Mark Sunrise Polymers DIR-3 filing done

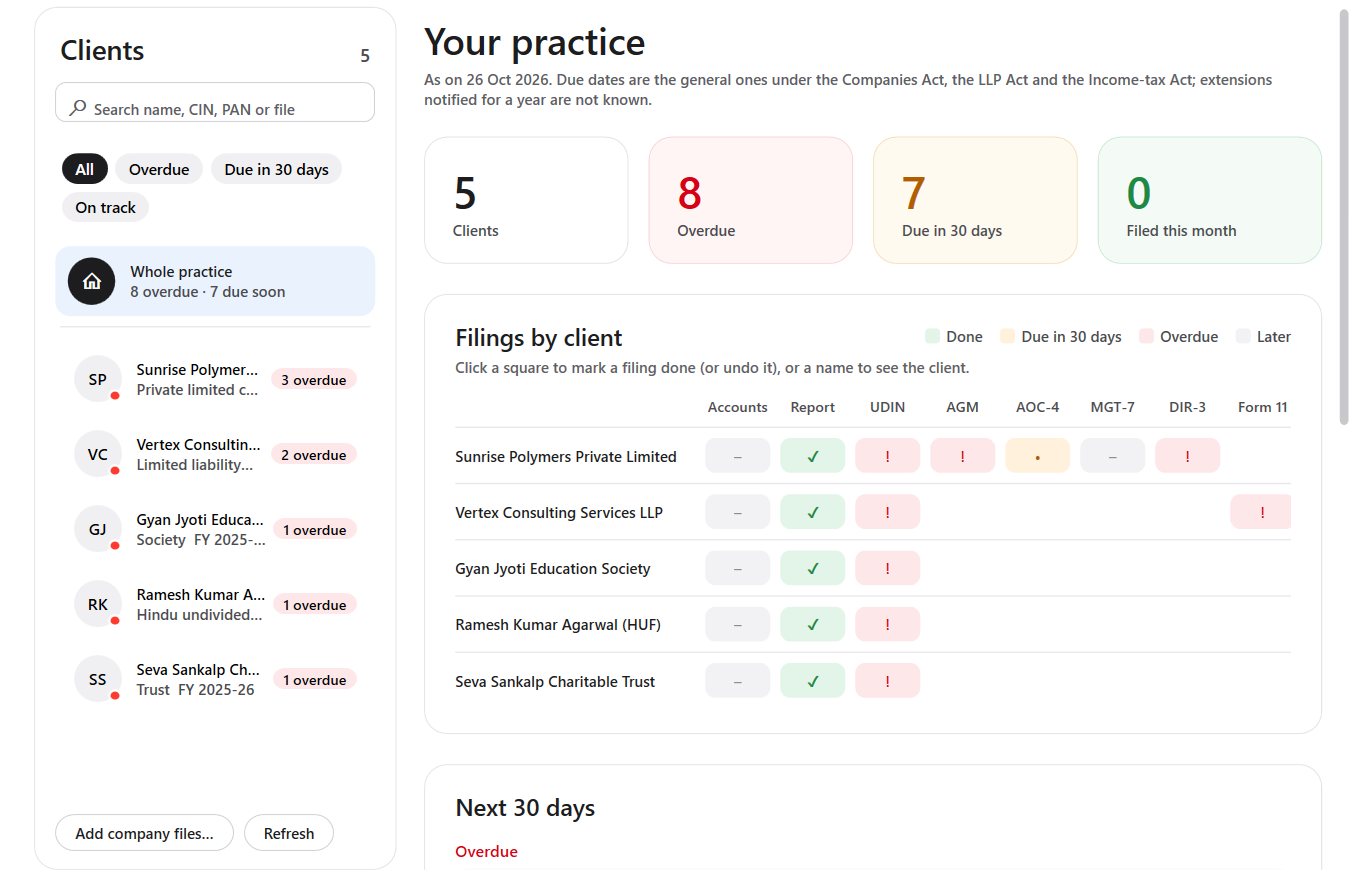click(1188, 456)
